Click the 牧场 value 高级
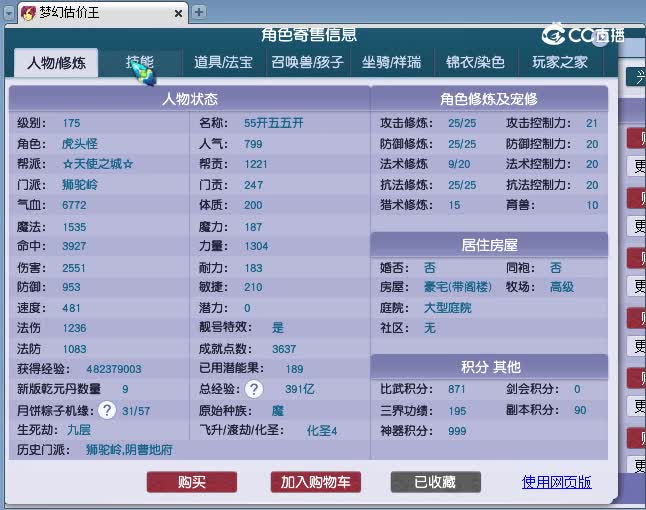The image size is (646, 510). coord(562,287)
